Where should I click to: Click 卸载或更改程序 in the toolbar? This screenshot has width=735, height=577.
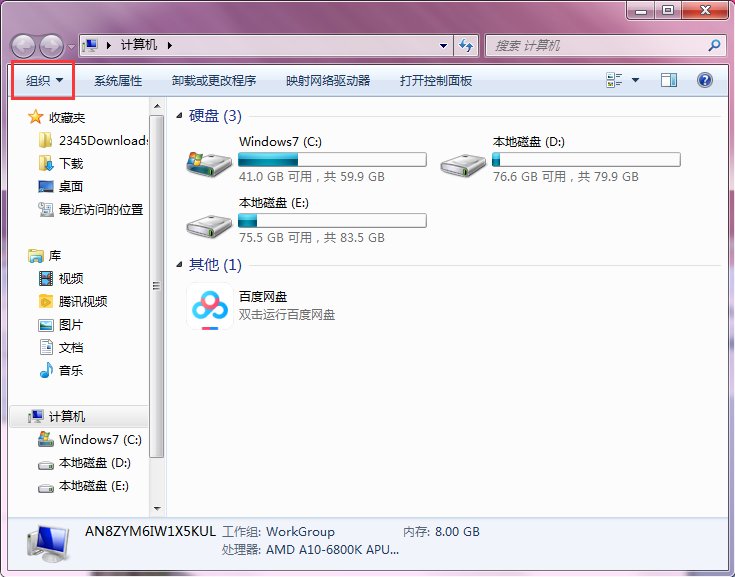pyautogui.click(x=214, y=81)
